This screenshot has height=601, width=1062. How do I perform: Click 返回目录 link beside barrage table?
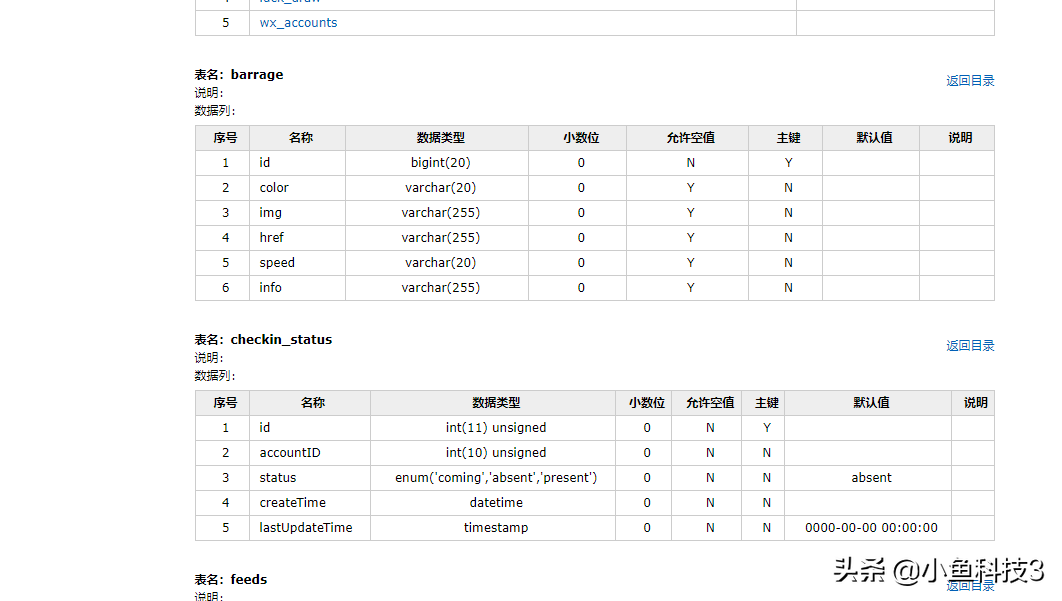[x=970, y=81]
